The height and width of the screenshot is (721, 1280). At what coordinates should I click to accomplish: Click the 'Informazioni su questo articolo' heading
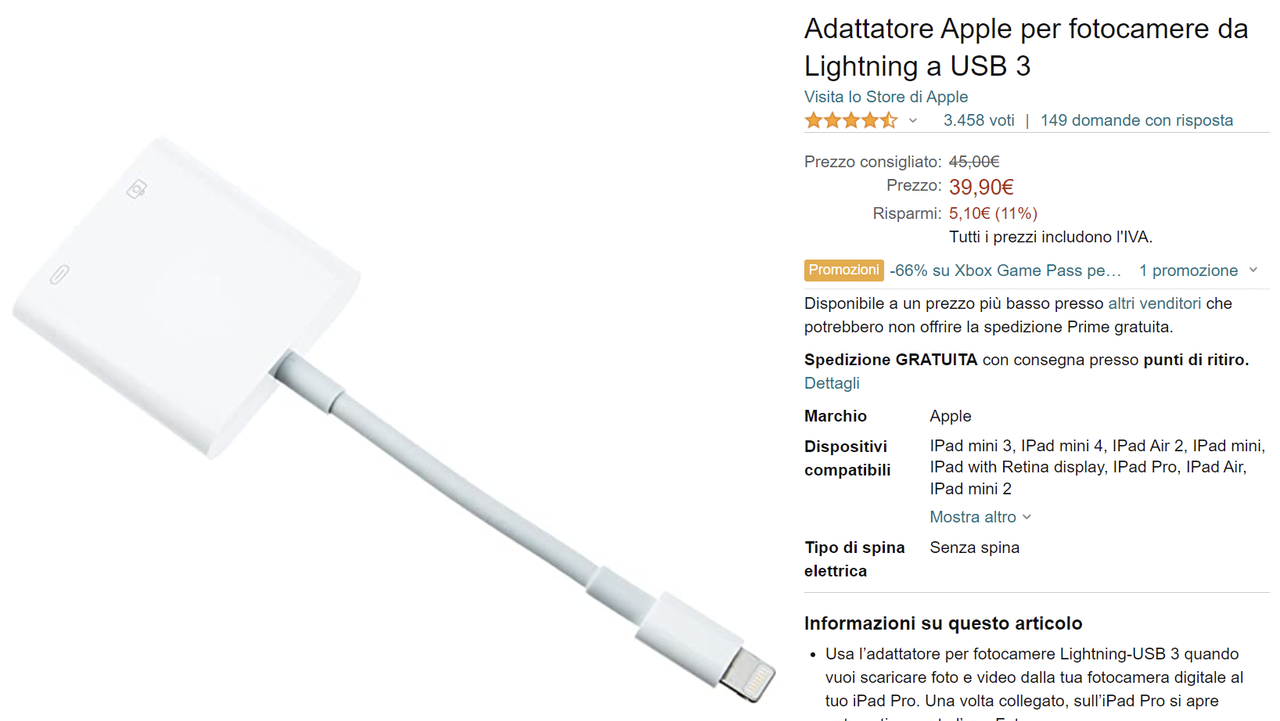943,623
